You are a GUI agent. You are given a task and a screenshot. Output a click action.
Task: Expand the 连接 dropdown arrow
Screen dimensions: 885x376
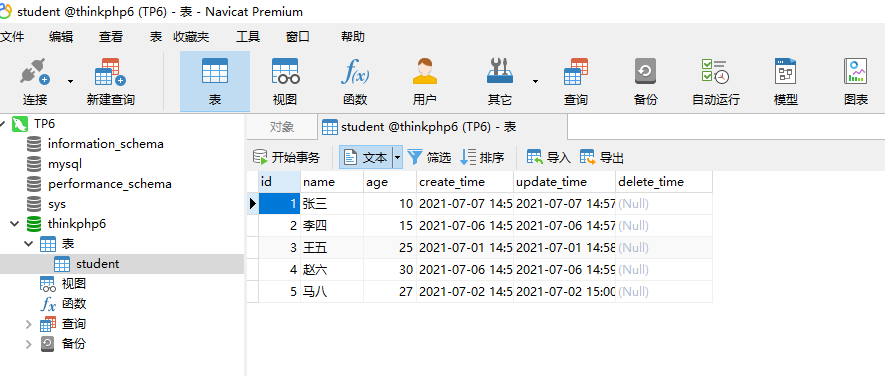click(x=71, y=82)
